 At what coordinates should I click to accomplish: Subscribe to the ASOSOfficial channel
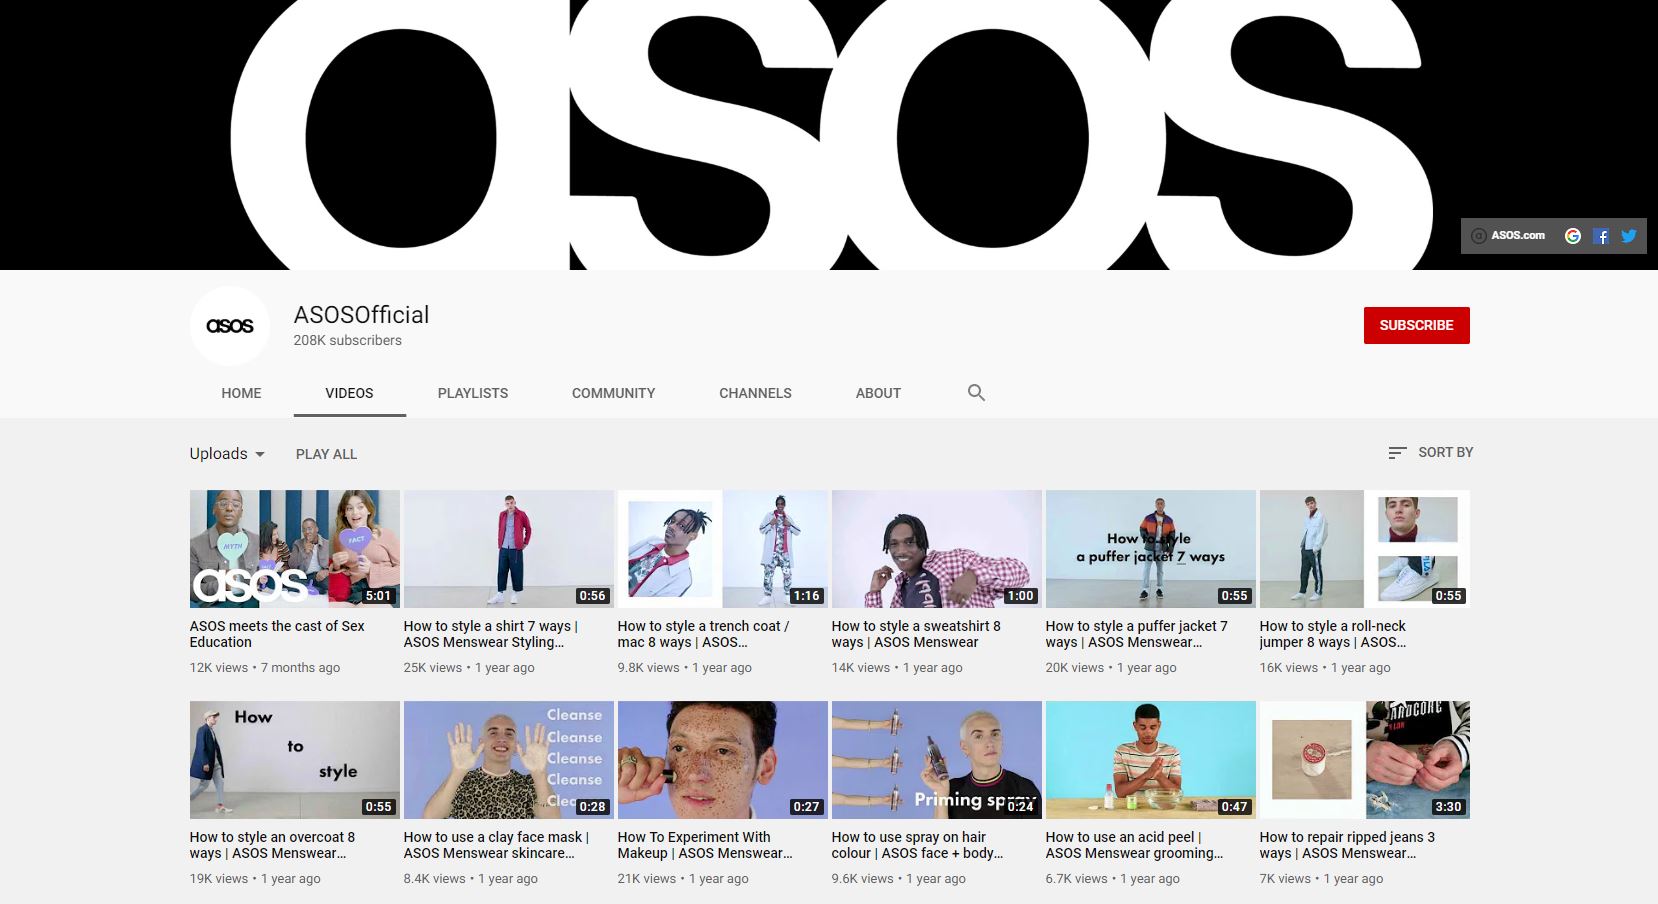(x=1416, y=325)
